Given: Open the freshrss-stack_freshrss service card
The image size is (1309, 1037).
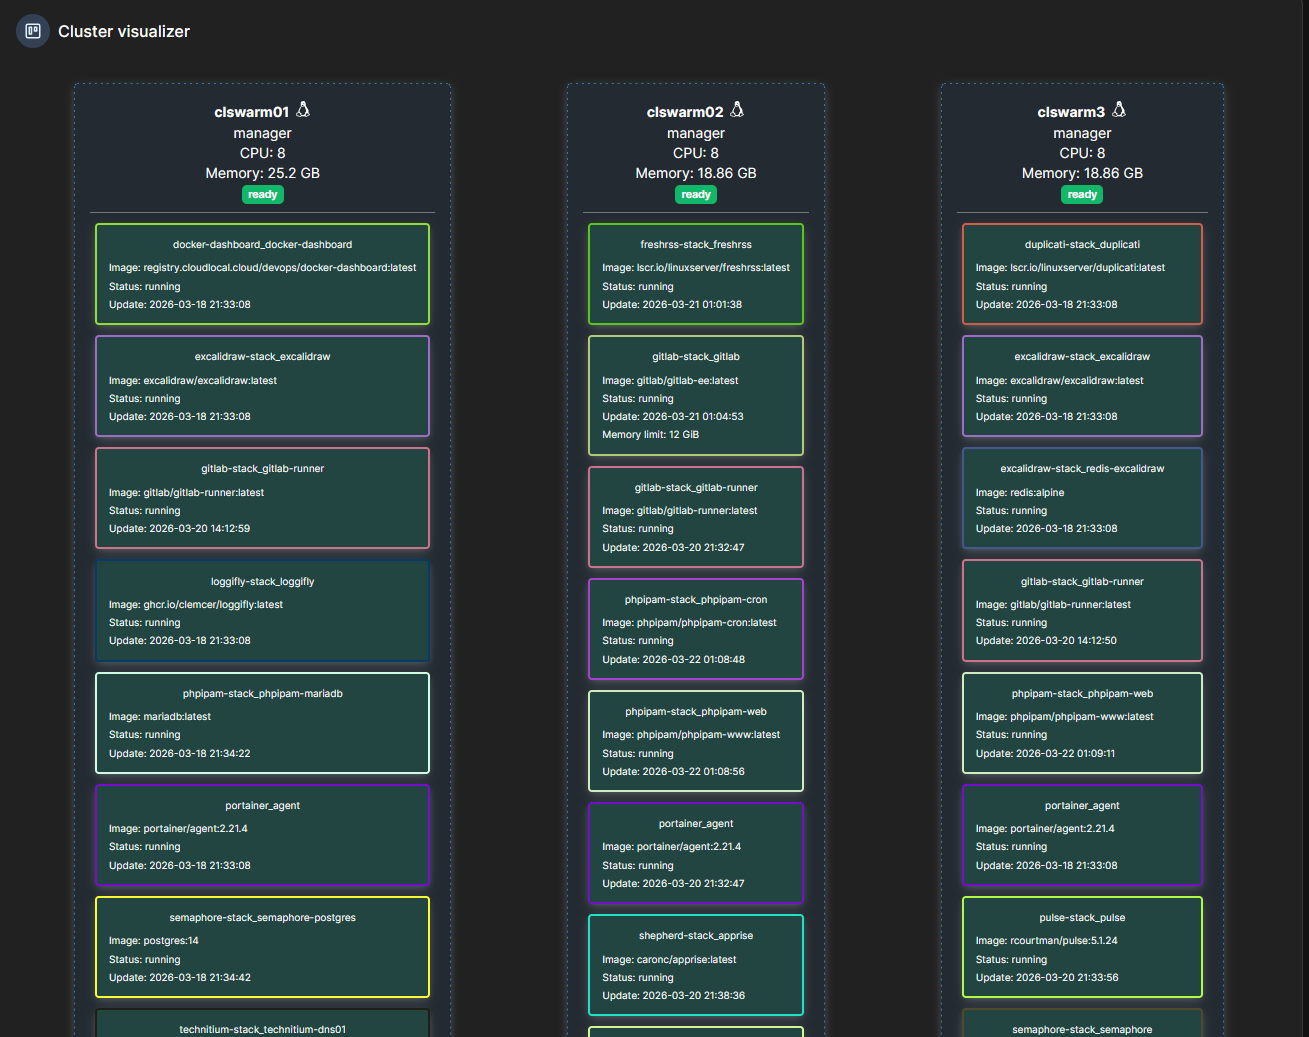Looking at the screenshot, I should point(696,274).
